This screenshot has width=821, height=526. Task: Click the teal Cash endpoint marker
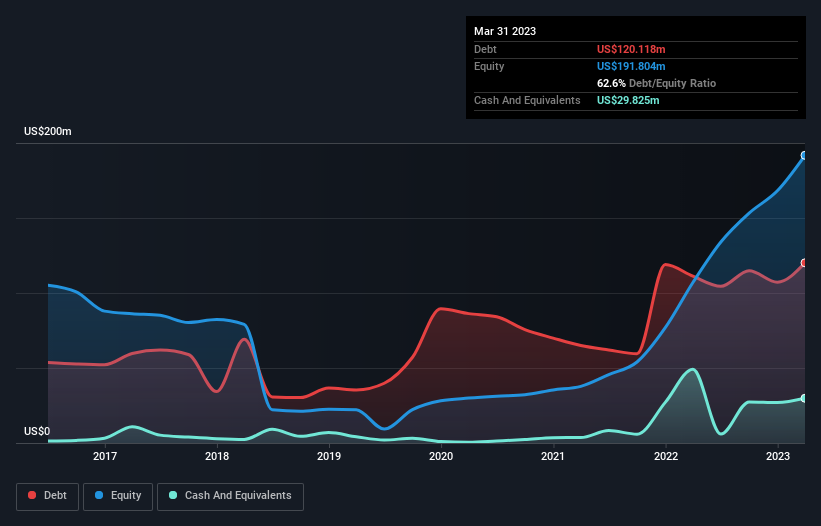click(x=804, y=398)
